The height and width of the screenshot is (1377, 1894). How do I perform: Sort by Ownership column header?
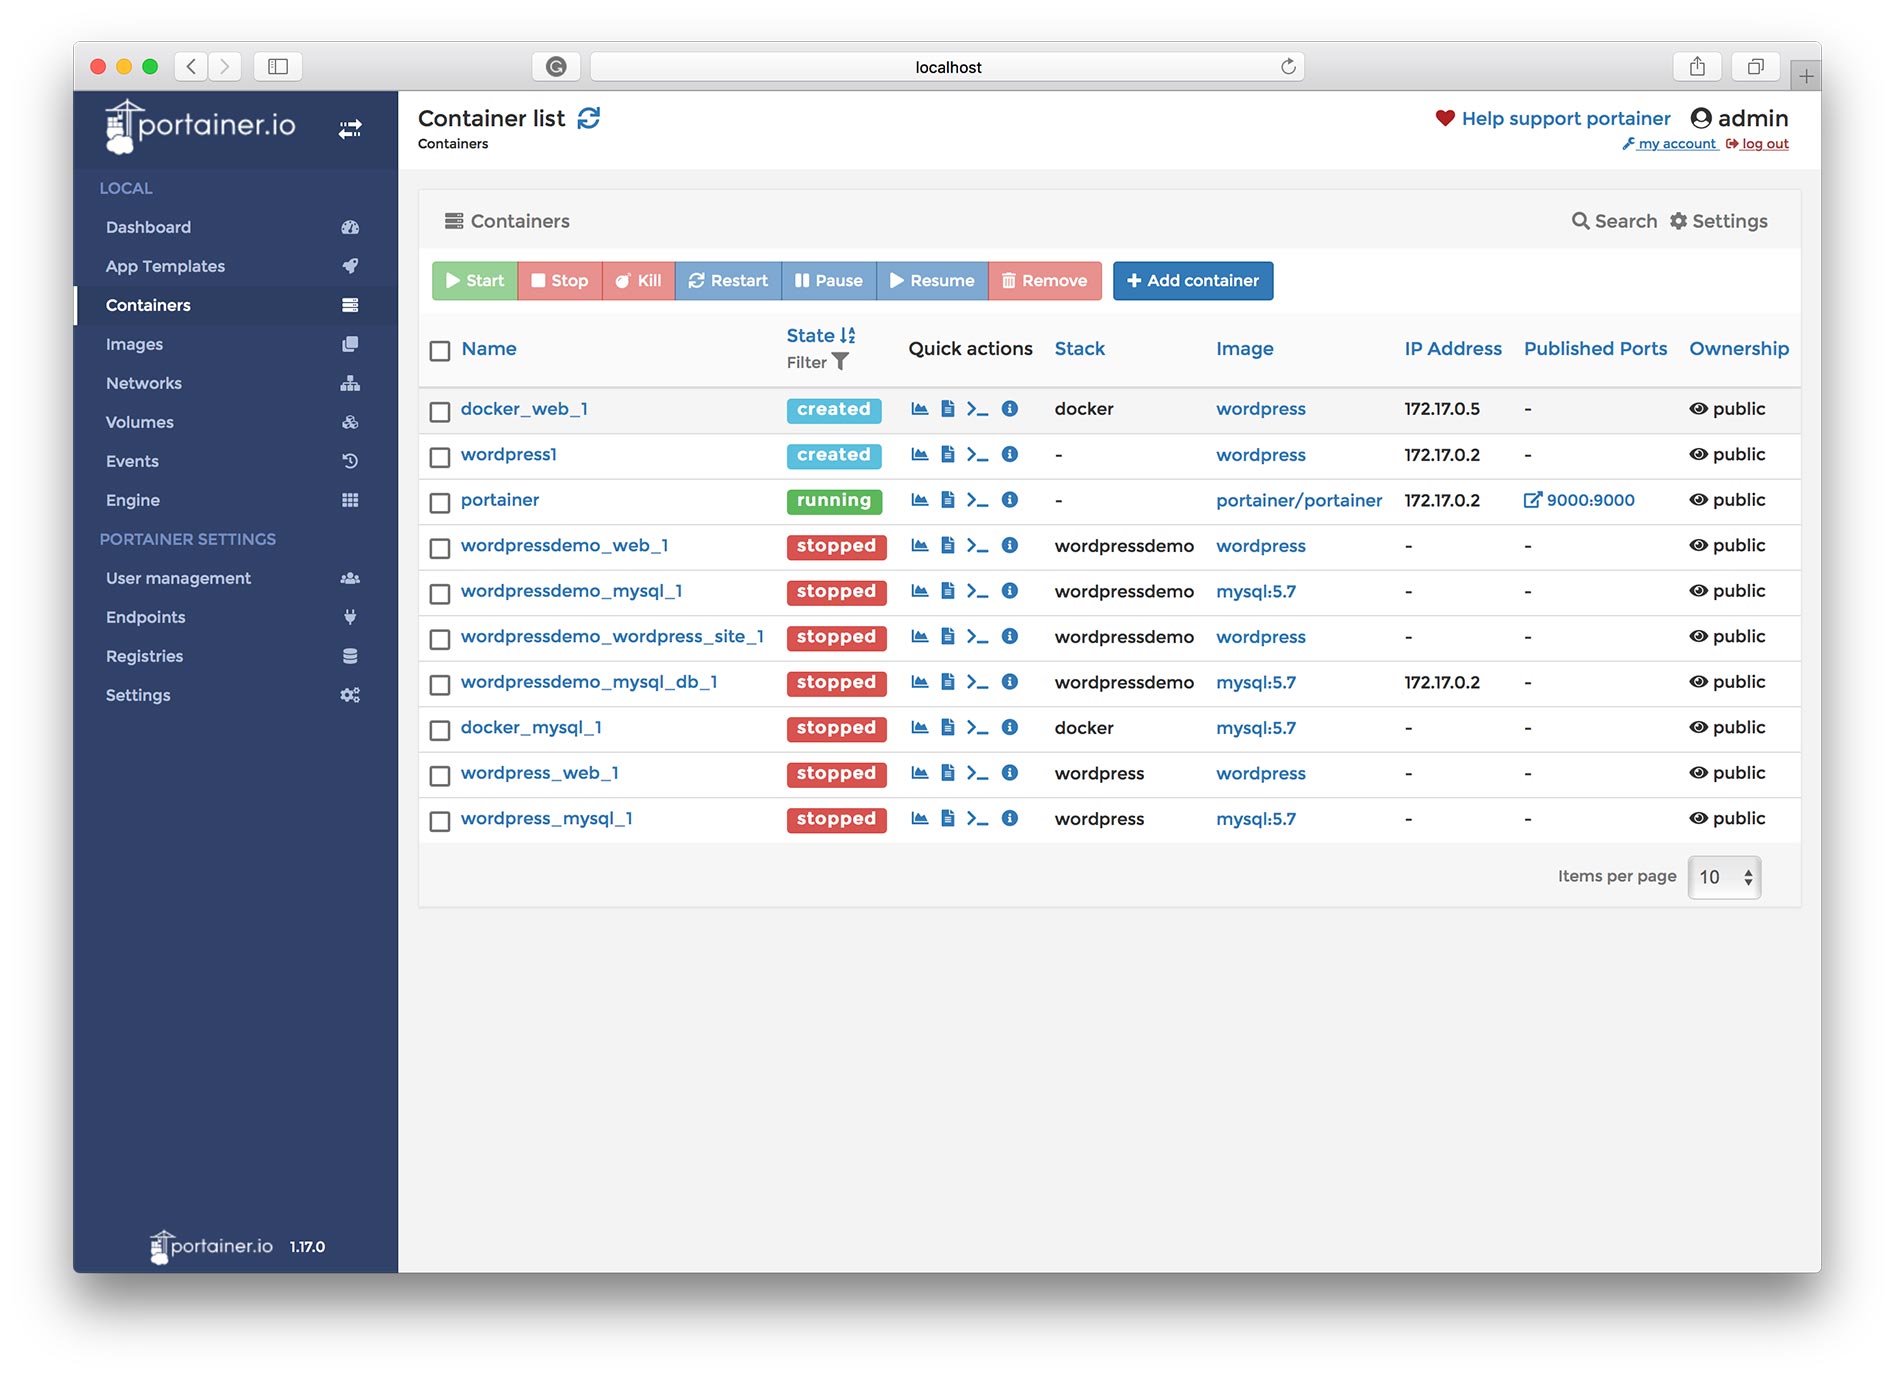tap(1739, 349)
